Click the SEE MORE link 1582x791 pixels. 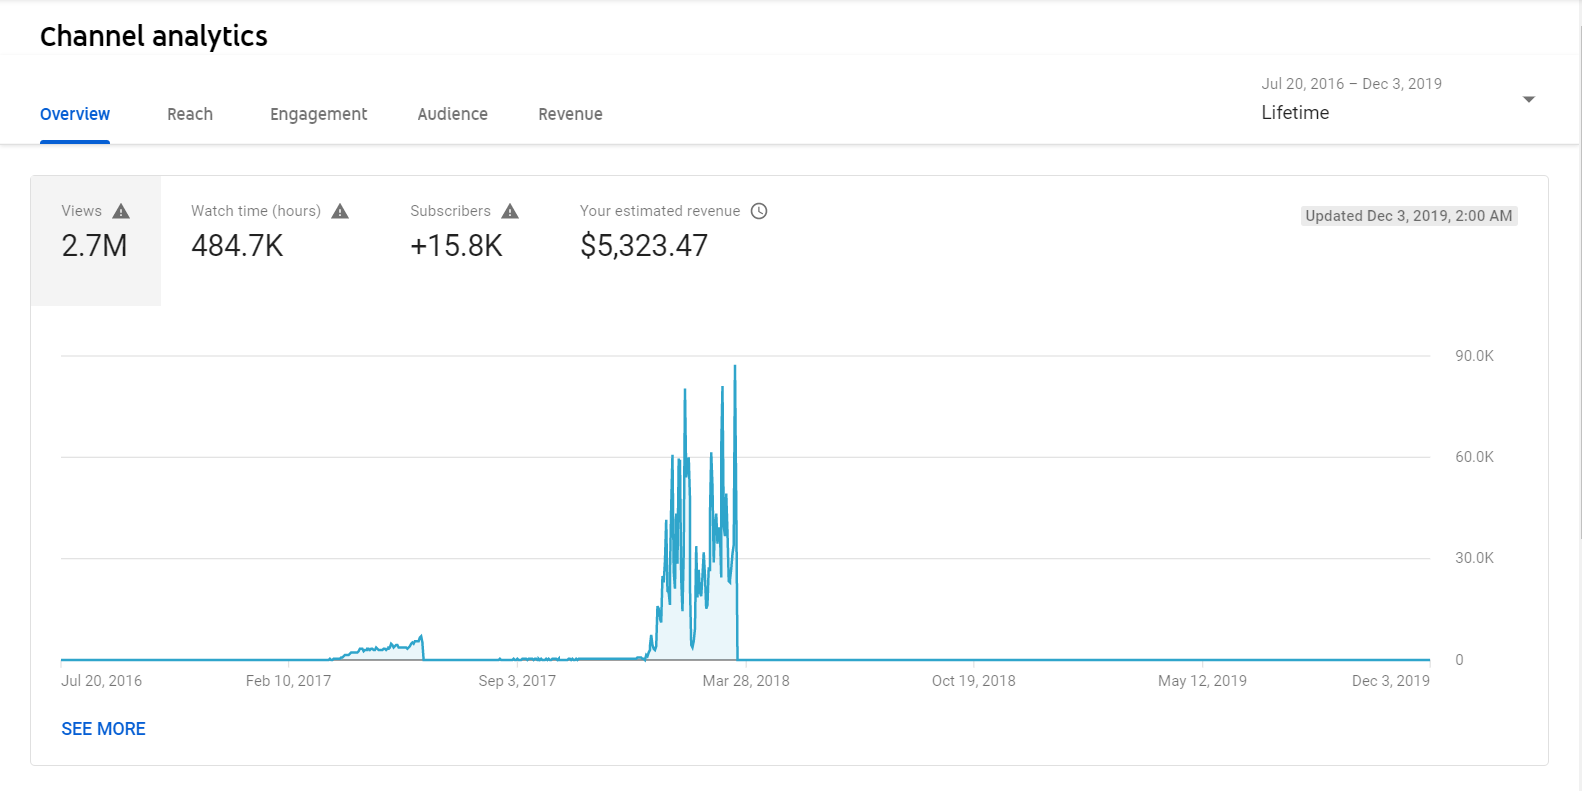click(104, 729)
